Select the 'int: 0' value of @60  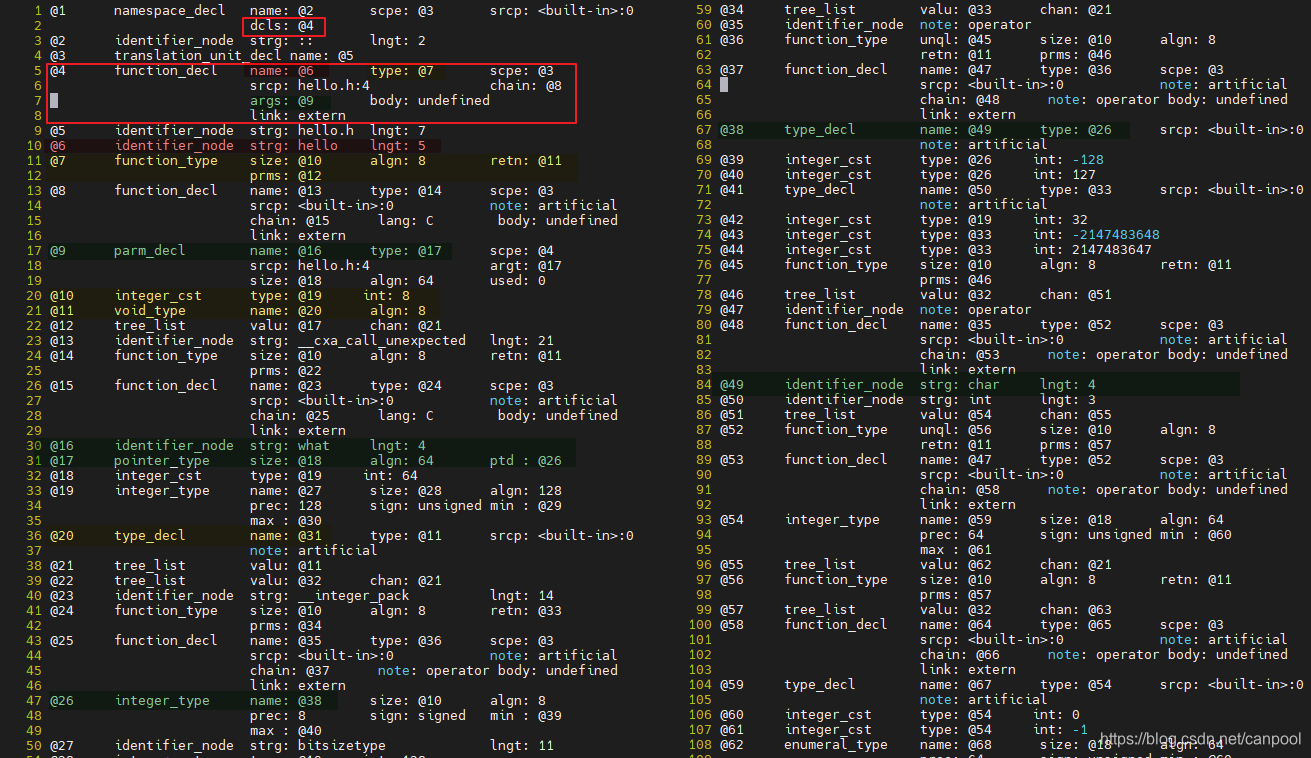click(x=1058, y=714)
